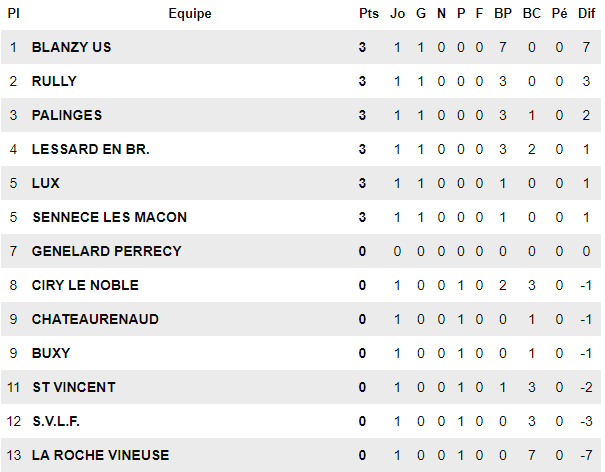605x472 pixels.
Task: Open the LUX team entry
Action: (x=46, y=183)
